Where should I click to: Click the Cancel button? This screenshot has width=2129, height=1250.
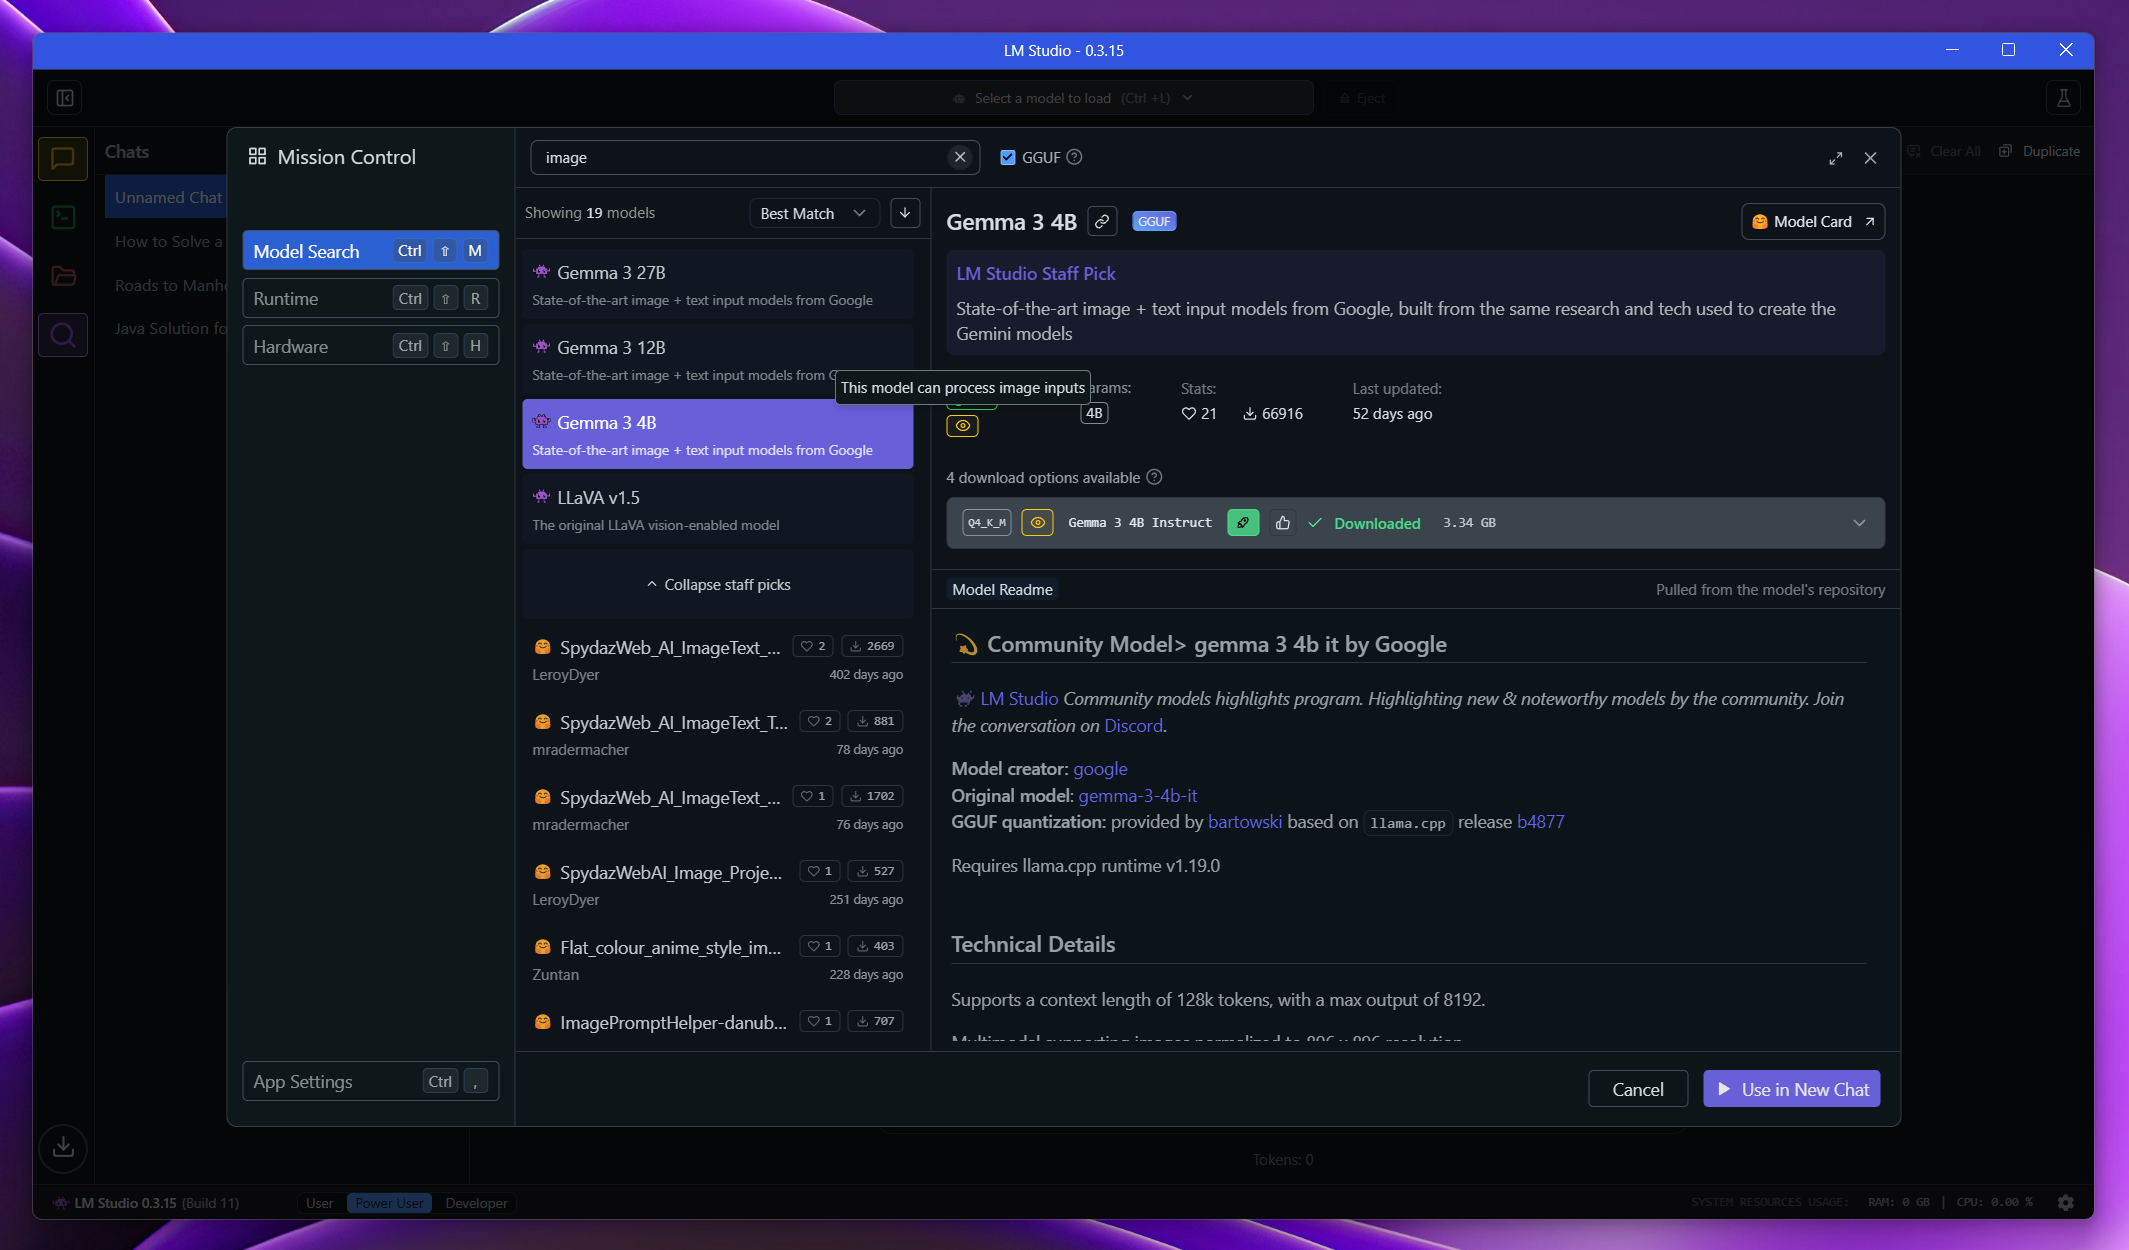click(1638, 1089)
